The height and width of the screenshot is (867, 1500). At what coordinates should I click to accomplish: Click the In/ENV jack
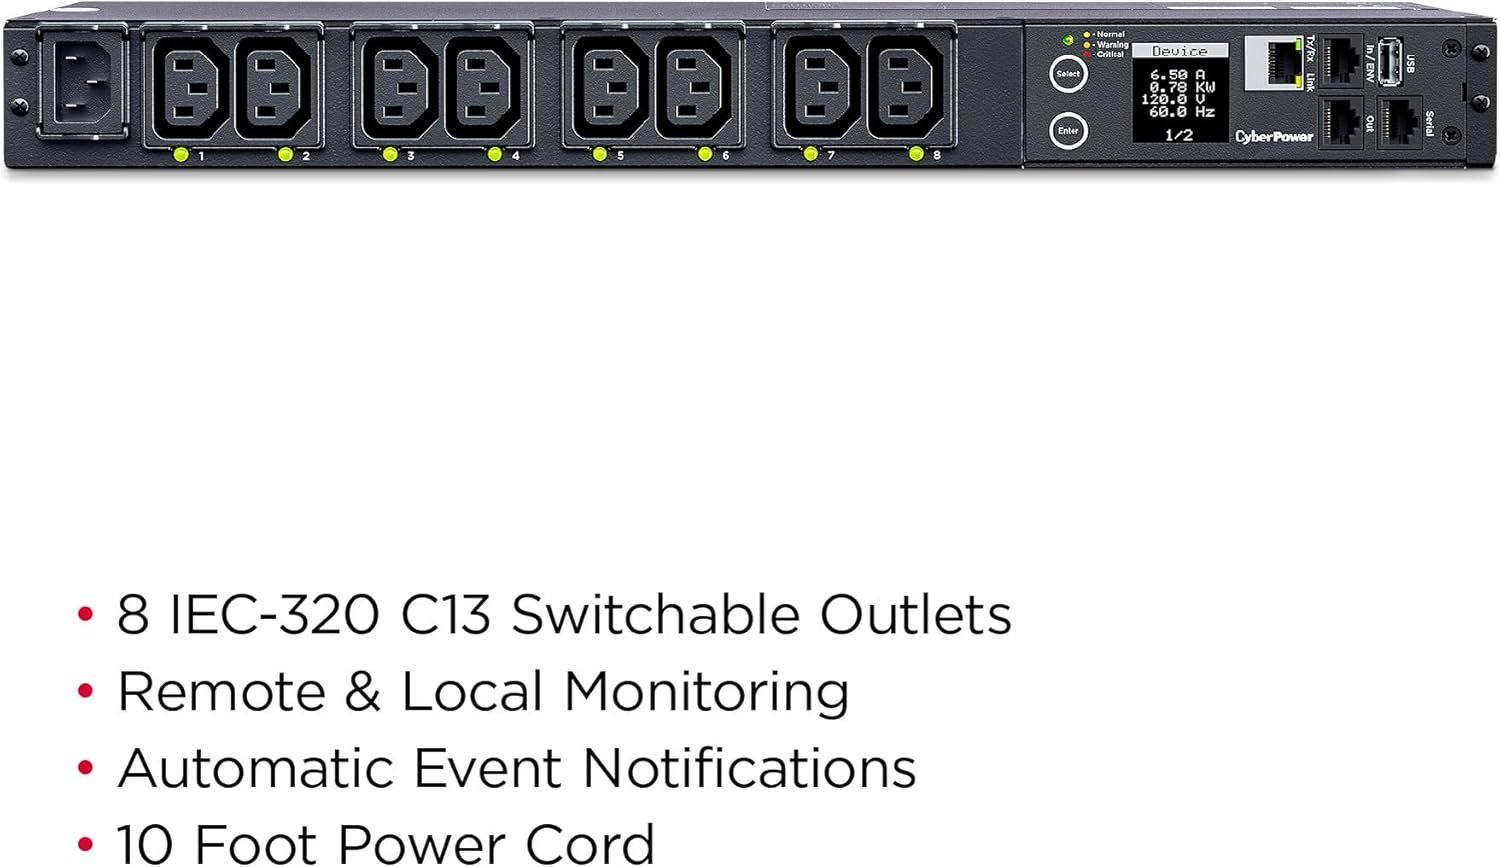tap(1342, 60)
